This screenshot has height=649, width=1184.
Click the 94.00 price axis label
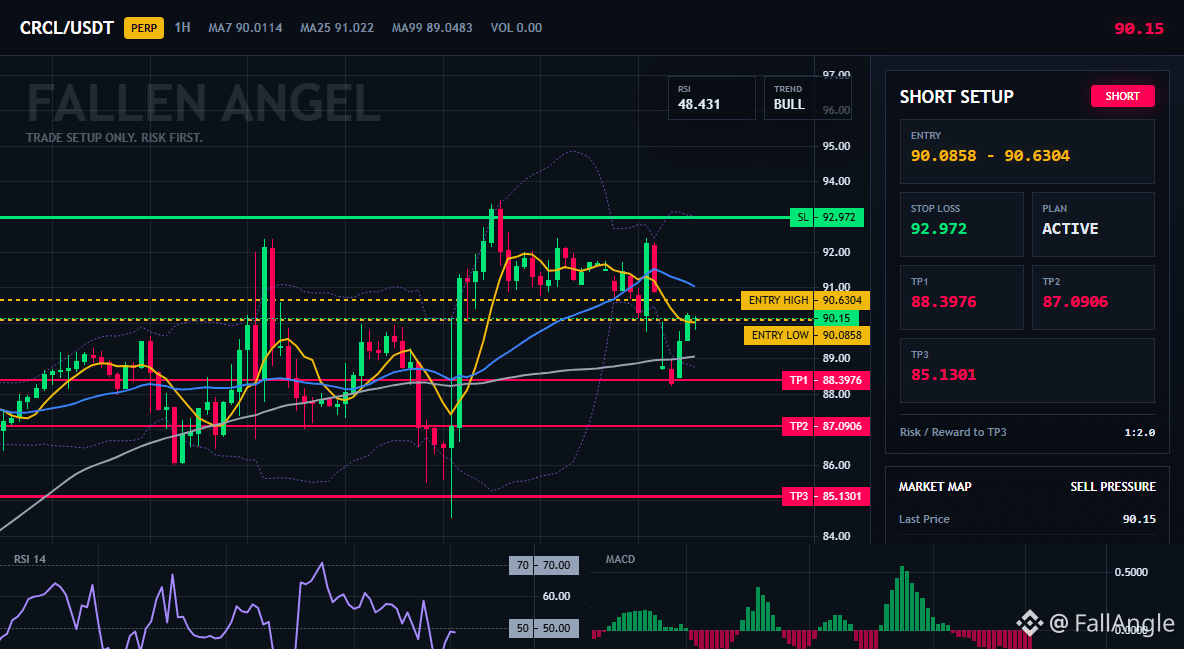[836, 181]
